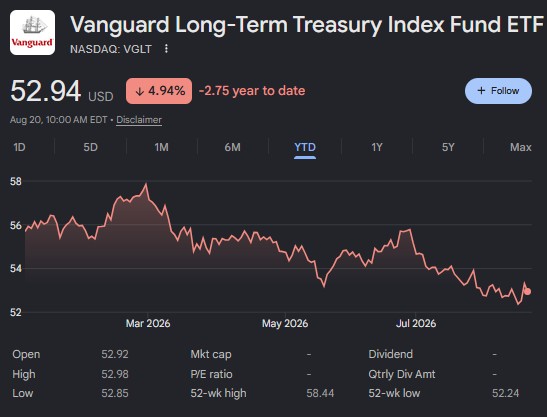Show the 5Y chart range
Screen dimensions: 547x417
[448, 147]
